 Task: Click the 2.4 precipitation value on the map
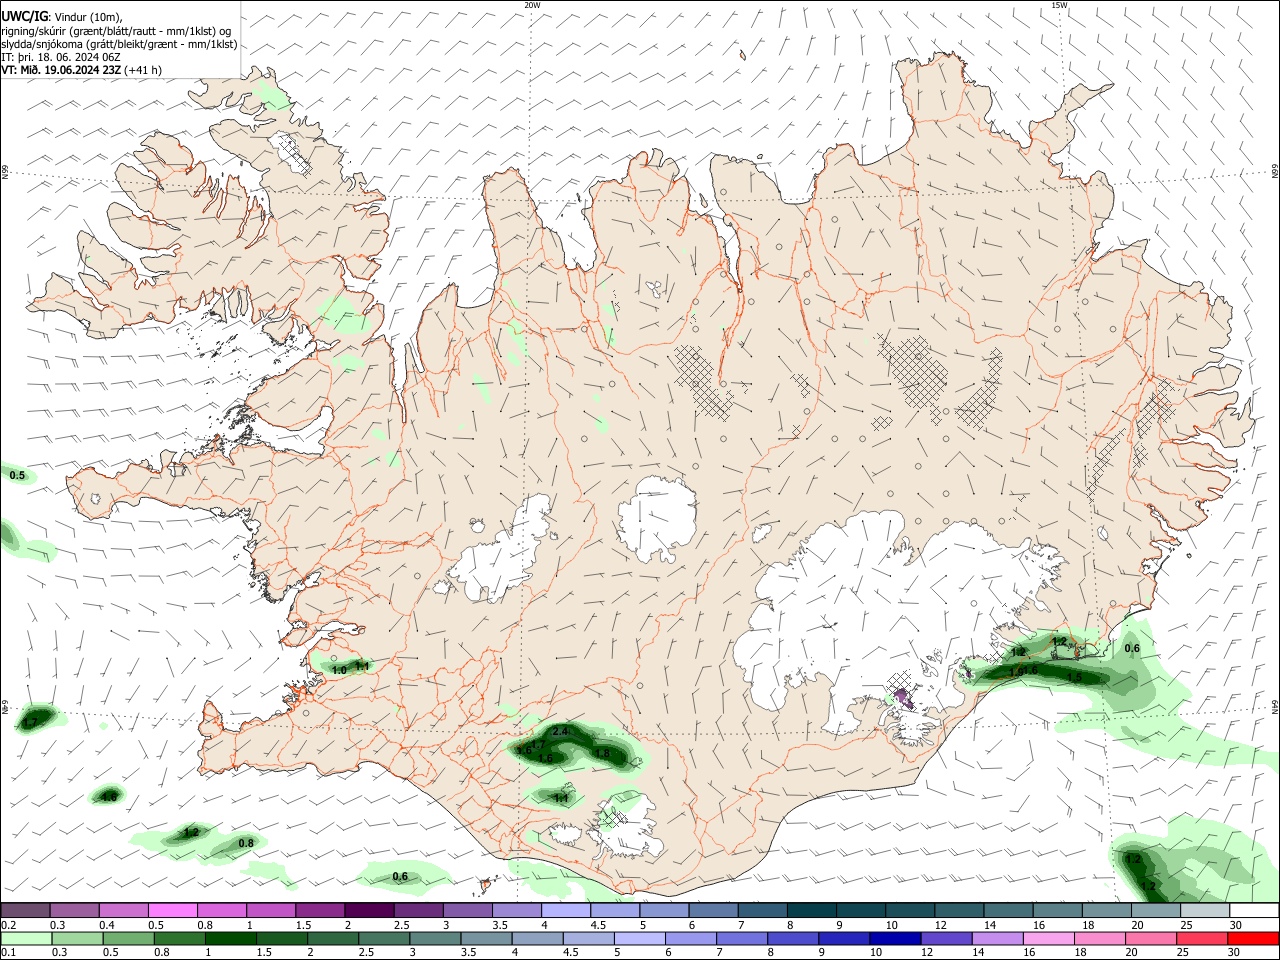560,732
